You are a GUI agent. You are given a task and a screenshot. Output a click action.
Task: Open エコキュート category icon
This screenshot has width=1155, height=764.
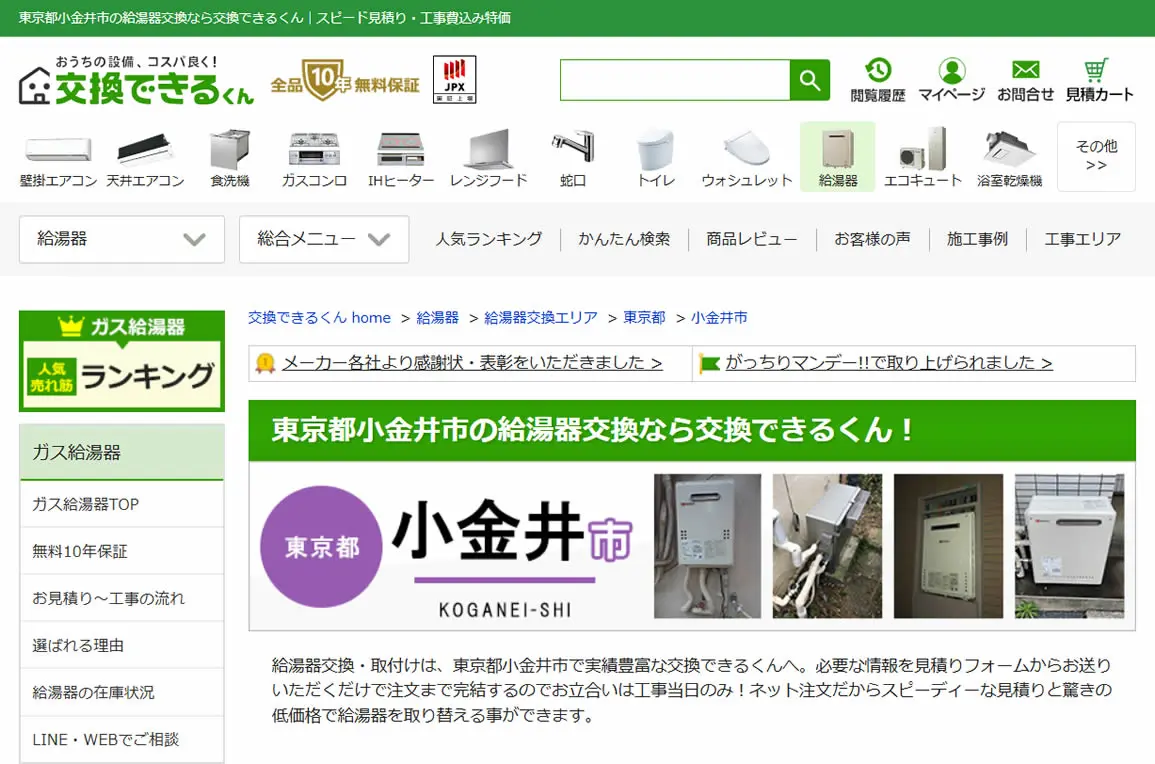(x=923, y=158)
